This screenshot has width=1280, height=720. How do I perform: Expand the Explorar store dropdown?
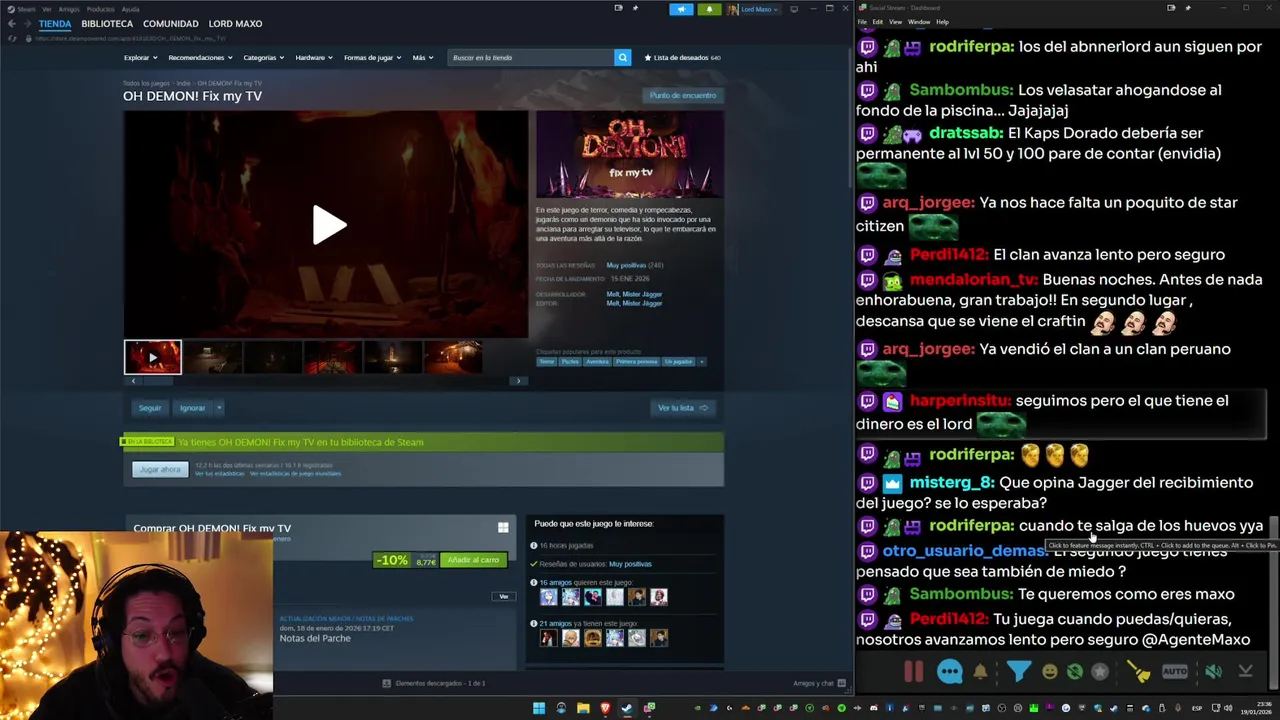click(140, 57)
